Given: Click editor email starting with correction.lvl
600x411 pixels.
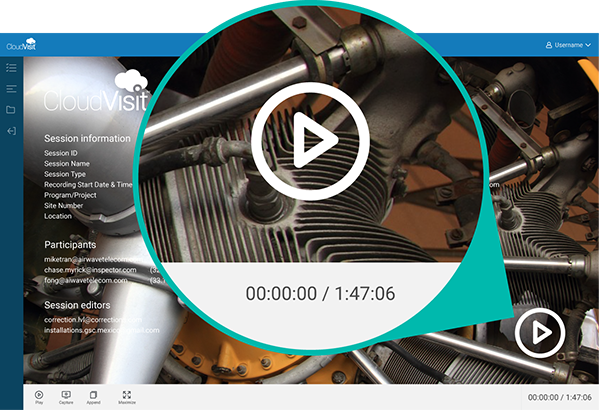Looking at the screenshot, I should coord(93,320).
